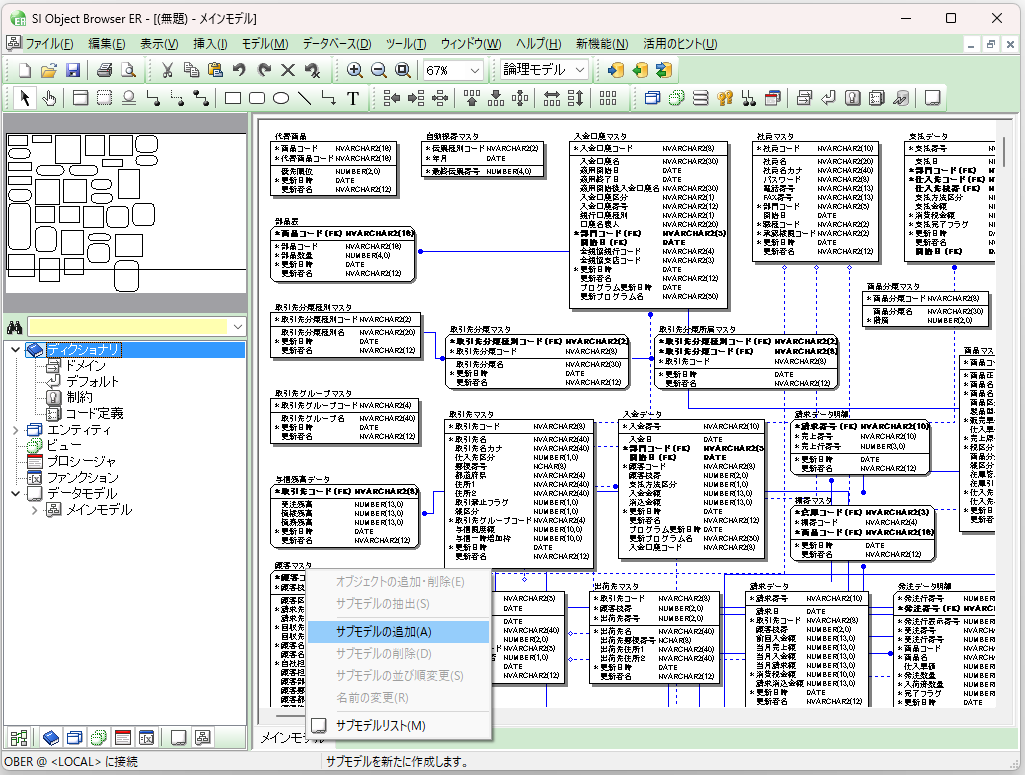Open a file using the folder icon

click(49, 70)
